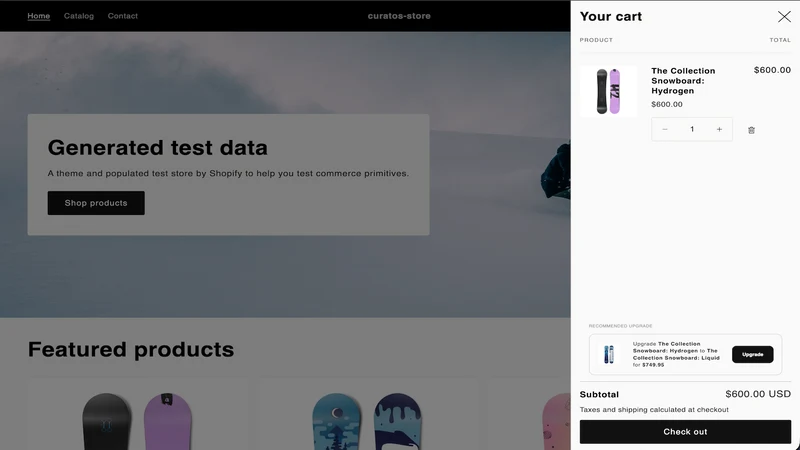Click the Your cart heading
The width and height of the screenshot is (800, 450).
(611, 16)
